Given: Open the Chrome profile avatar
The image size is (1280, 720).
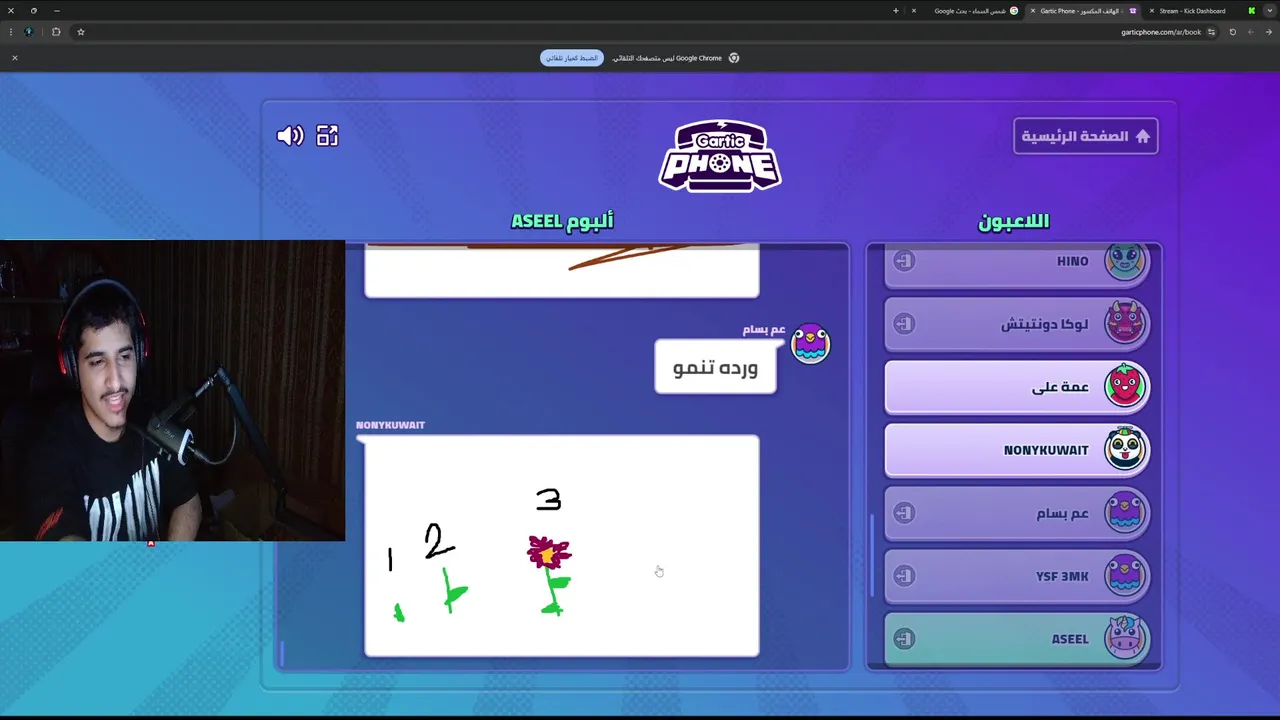Looking at the screenshot, I should coord(28,32).
